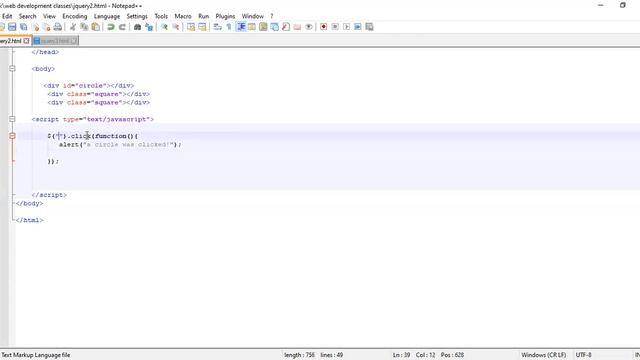The image size is (640, 360).
Task: Open Find with the binoculars icon
Action: 138,27
